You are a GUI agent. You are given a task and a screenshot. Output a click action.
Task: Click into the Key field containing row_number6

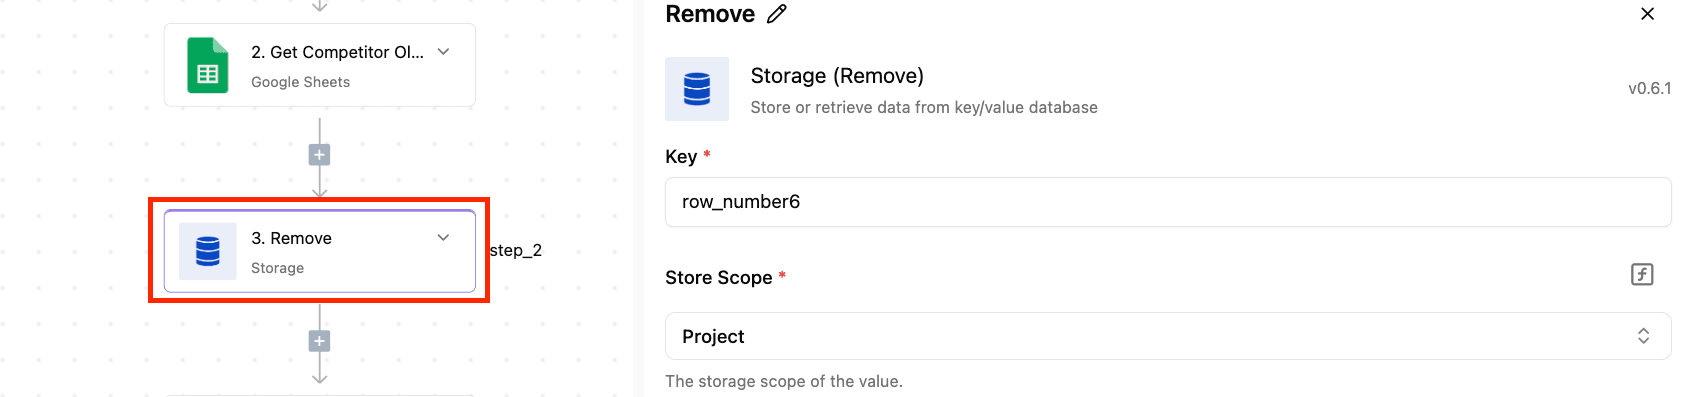click(x=1168, y=202)
